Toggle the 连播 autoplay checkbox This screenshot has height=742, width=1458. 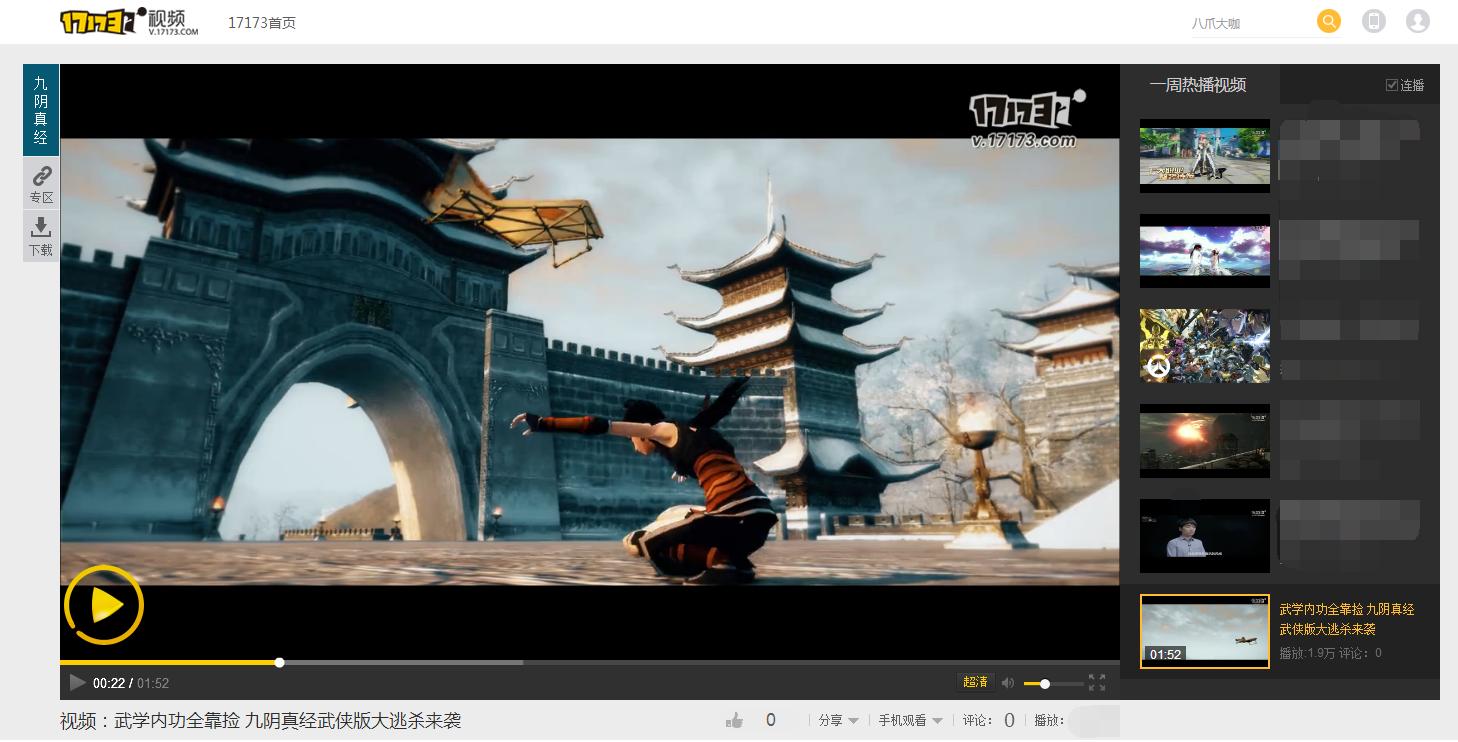(x=1393, y=85)
